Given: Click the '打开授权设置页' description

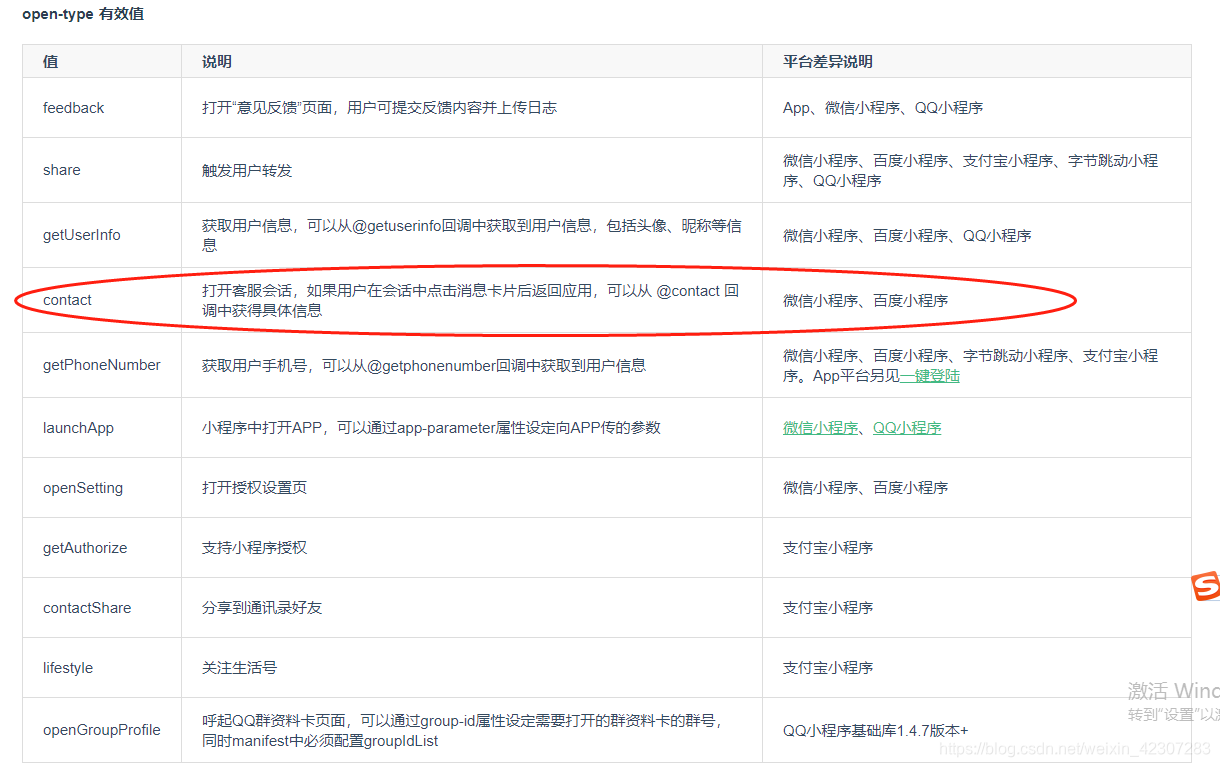Looking at the screenshot, I should [x=254, y=488].
